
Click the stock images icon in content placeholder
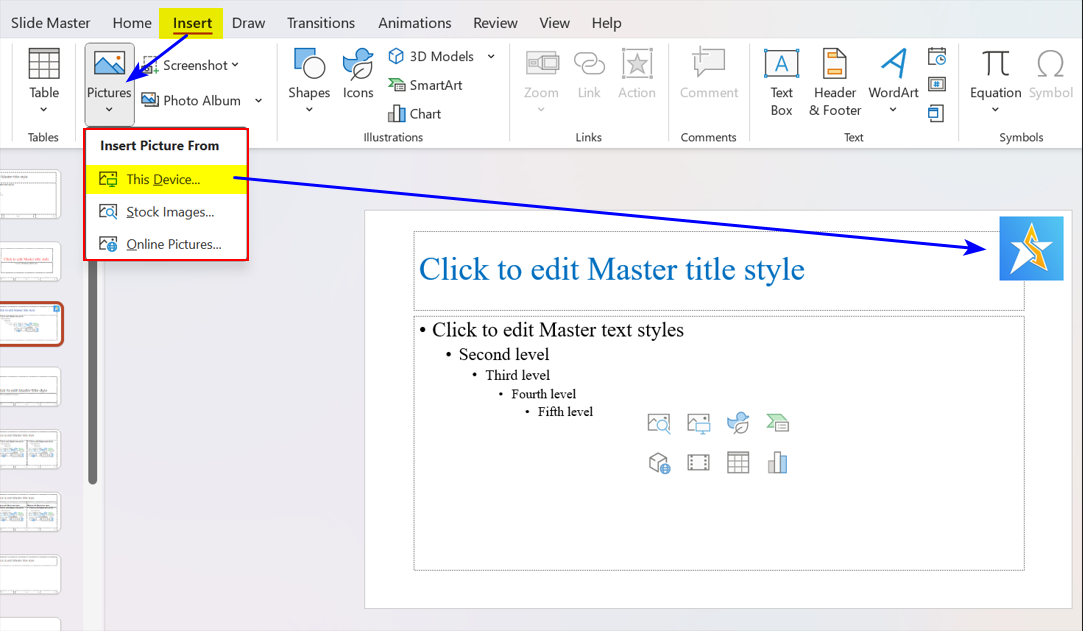tap(659, 423)
